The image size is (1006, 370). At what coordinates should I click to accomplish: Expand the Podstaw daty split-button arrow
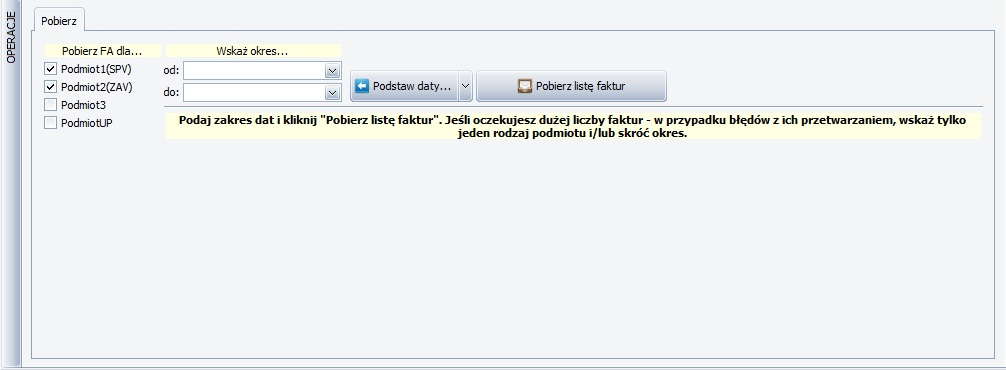tap(466, 86)
